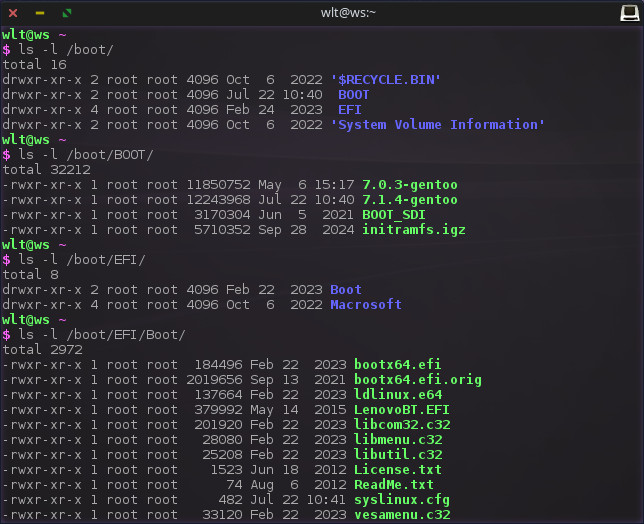Select the bootx64.efi file name
Screen dimensions: 644x524
pos(398,365)
